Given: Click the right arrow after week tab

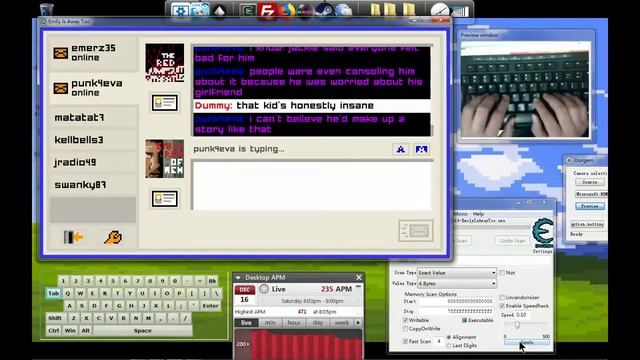Looking at the screenshot, I should tap(358, 323).
